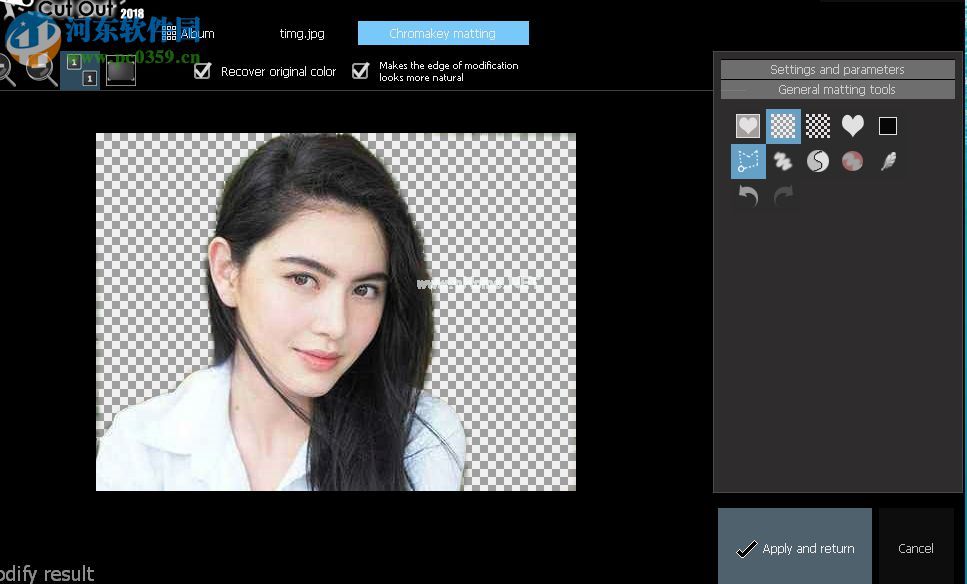
Task: Toggle the natural edge modification checkbox
Action: [x=361, y=71]
